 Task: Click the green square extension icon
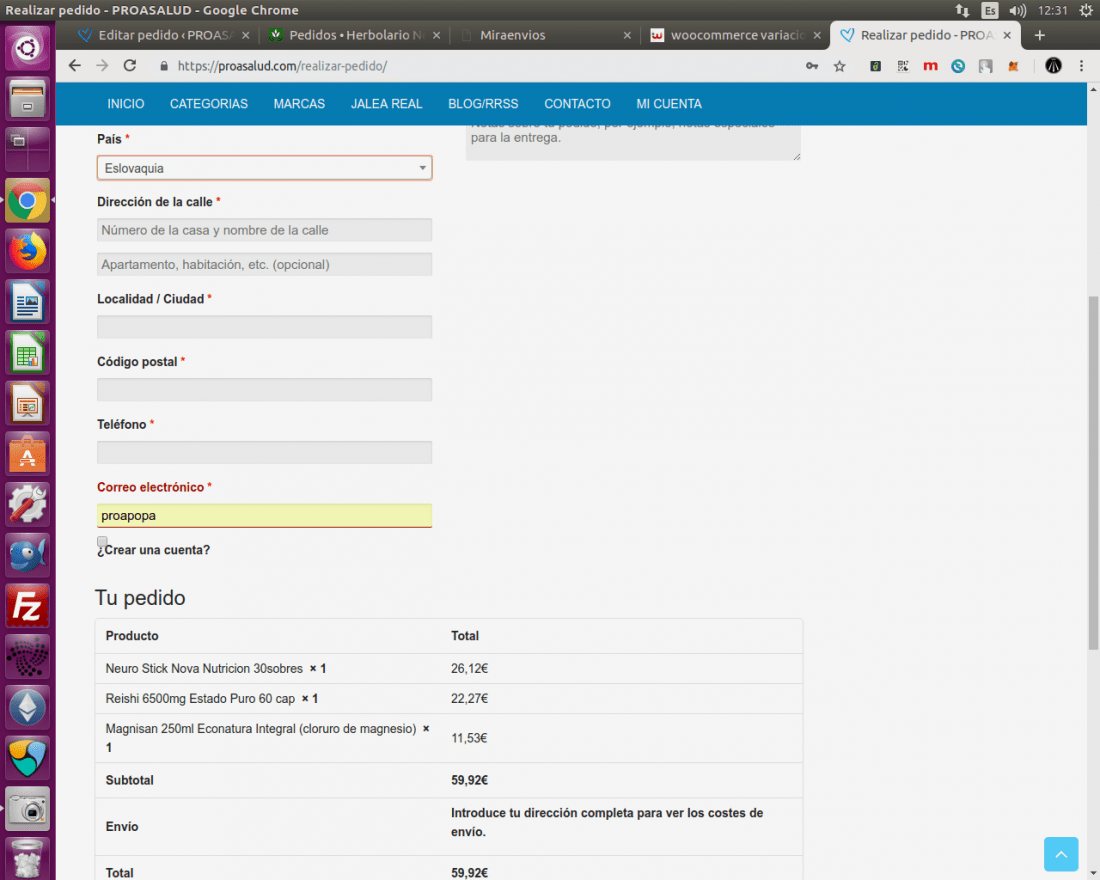(x=876, y=66)
